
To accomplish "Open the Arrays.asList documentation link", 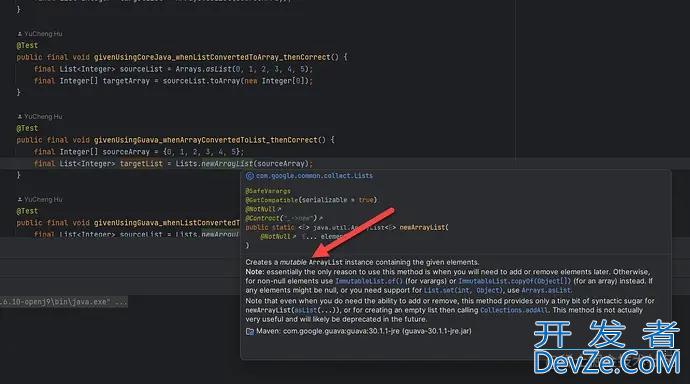I will click(546, 290).
